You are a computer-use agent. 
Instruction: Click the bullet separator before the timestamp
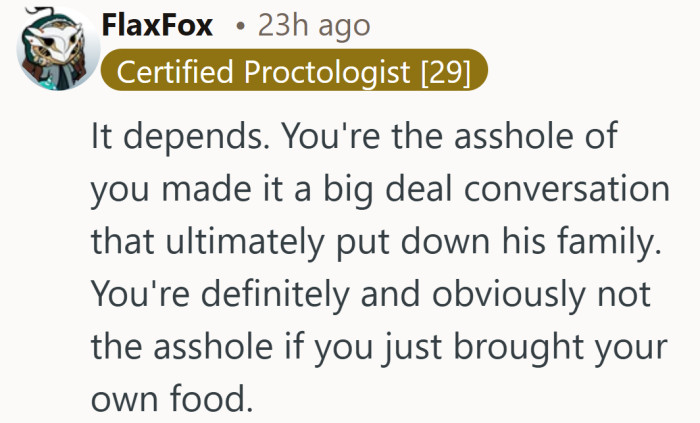[x=240, y=28]
